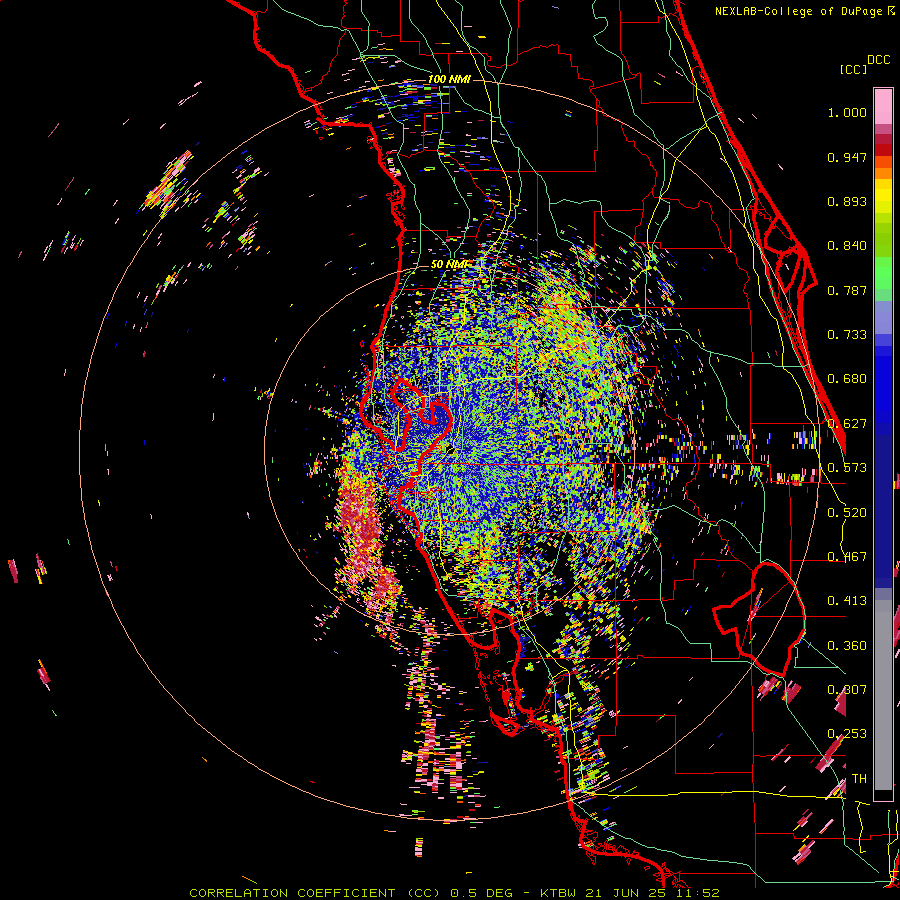Click the 21 JUN 25 date in caption
Viewport: 900px width, 900px height.
pos(626,893)
